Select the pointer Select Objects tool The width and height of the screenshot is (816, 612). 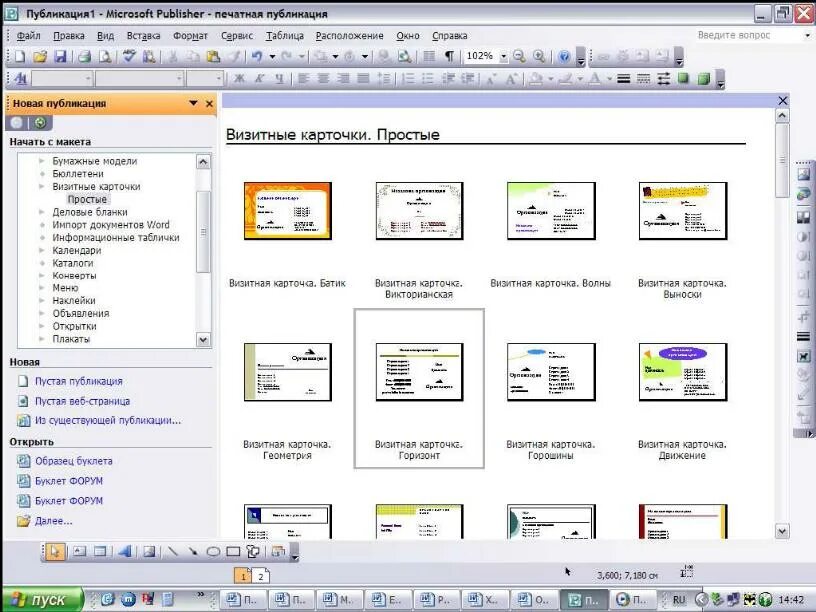pos(55,552)
